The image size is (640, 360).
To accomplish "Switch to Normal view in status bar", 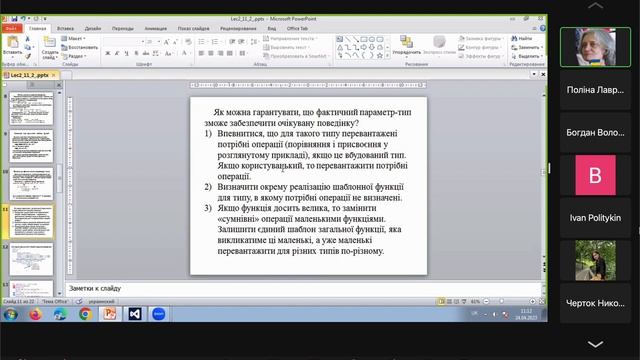I will [x=441, y=302].
